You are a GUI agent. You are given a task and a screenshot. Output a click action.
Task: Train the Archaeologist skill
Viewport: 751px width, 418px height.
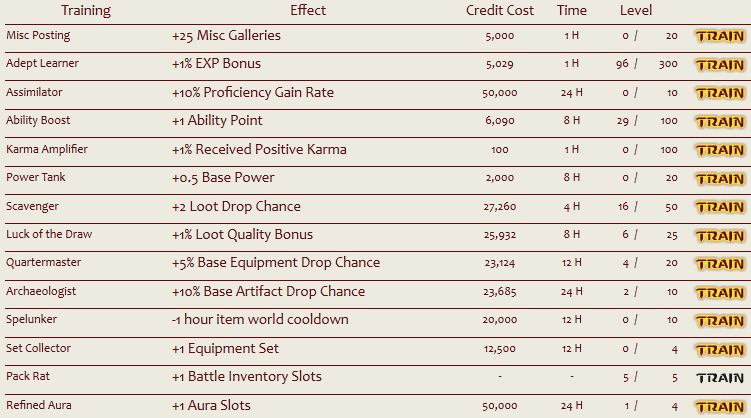tap(720, 293)
